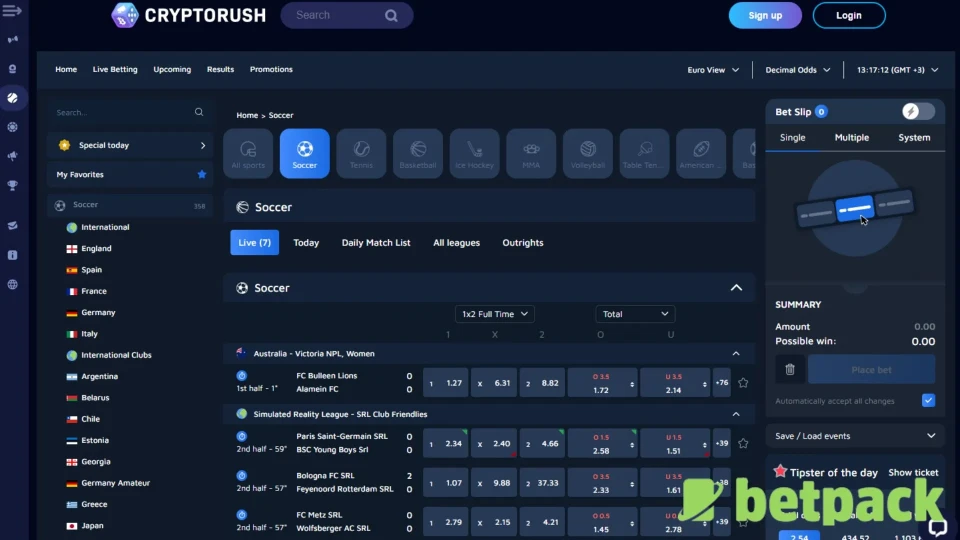Open the 1x2 Full Time dropdown

494,314
